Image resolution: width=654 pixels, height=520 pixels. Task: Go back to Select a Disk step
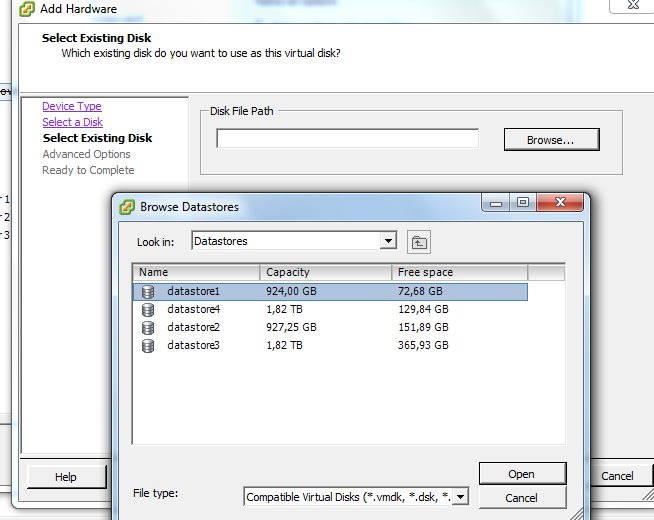pos(73,122)
